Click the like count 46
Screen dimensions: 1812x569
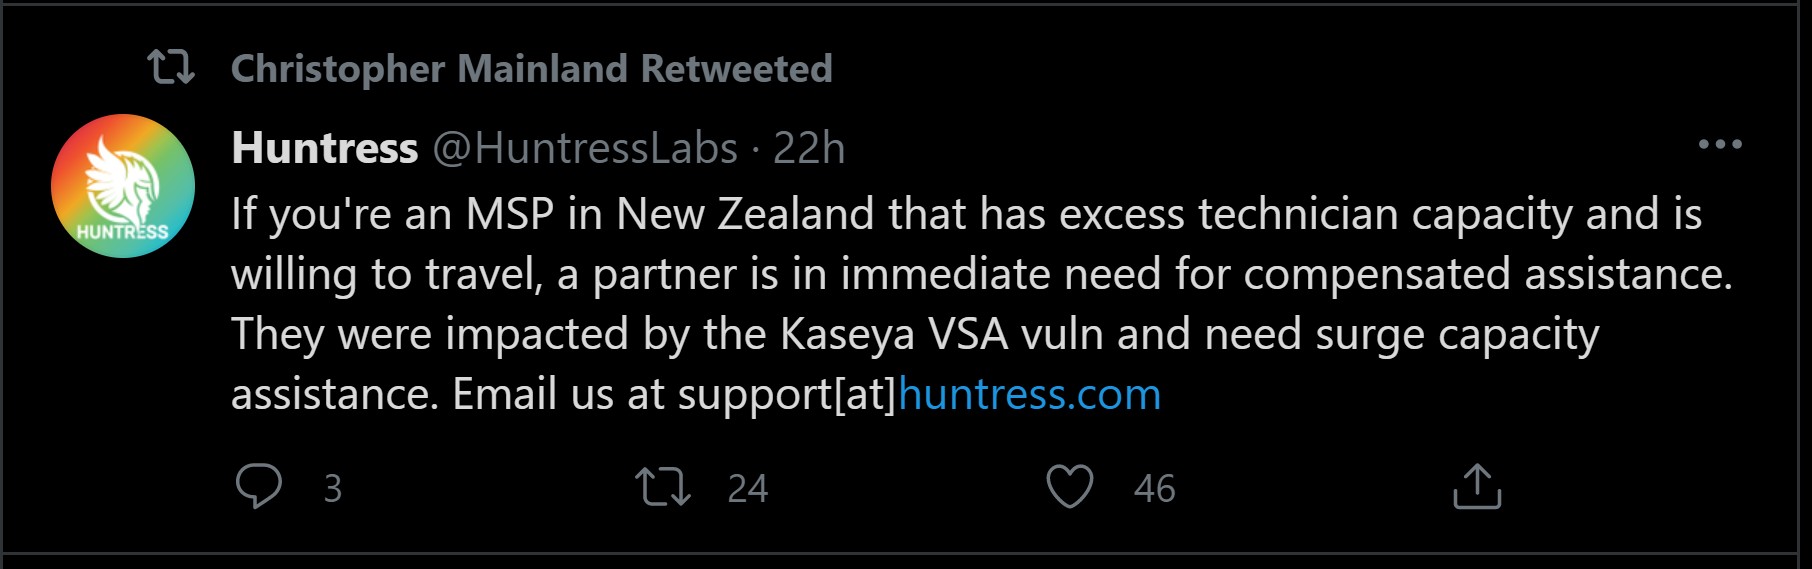pyautogui.click(x=1154, y=489)
